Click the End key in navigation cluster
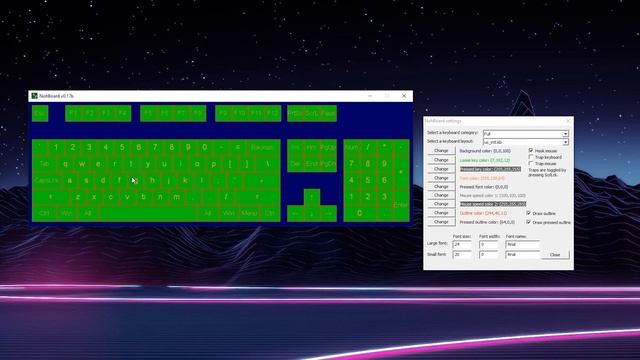Image resolution: width=640 pixels, height=360 pixels. pyautogui.click(x=312, y=164)
